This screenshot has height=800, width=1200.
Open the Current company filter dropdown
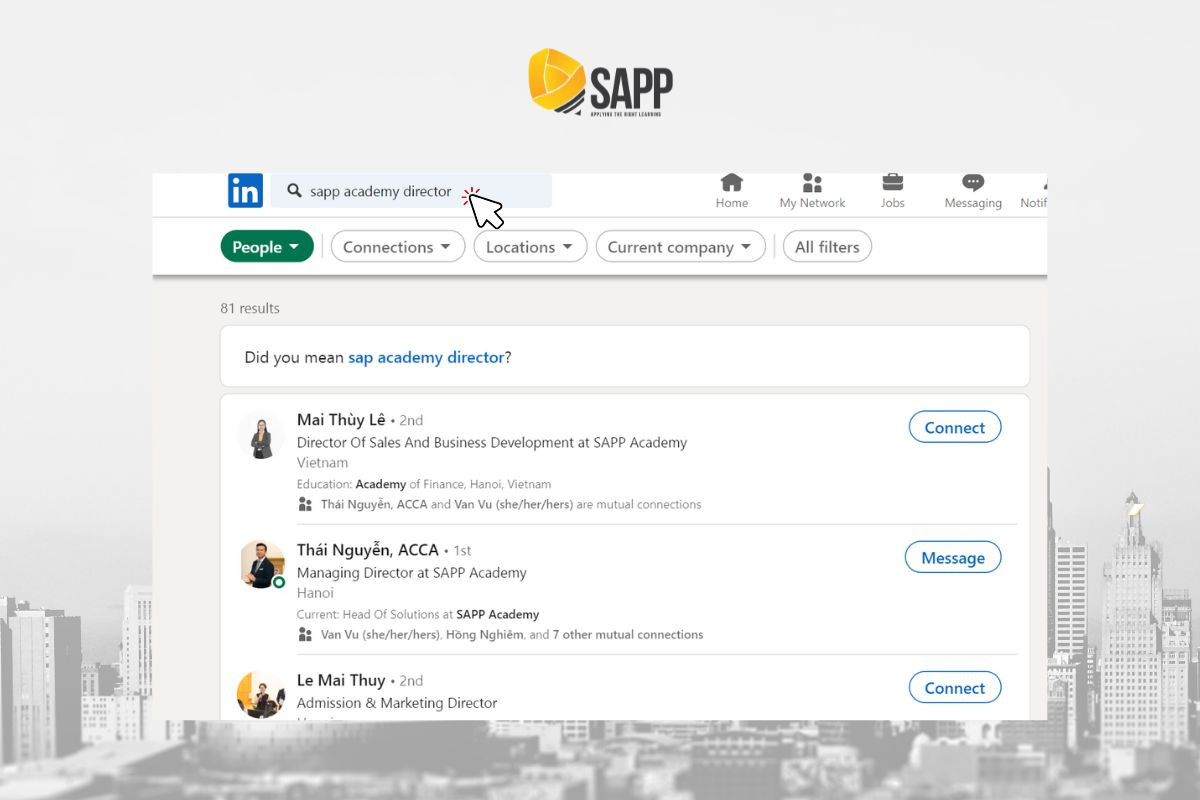(680, 247)
